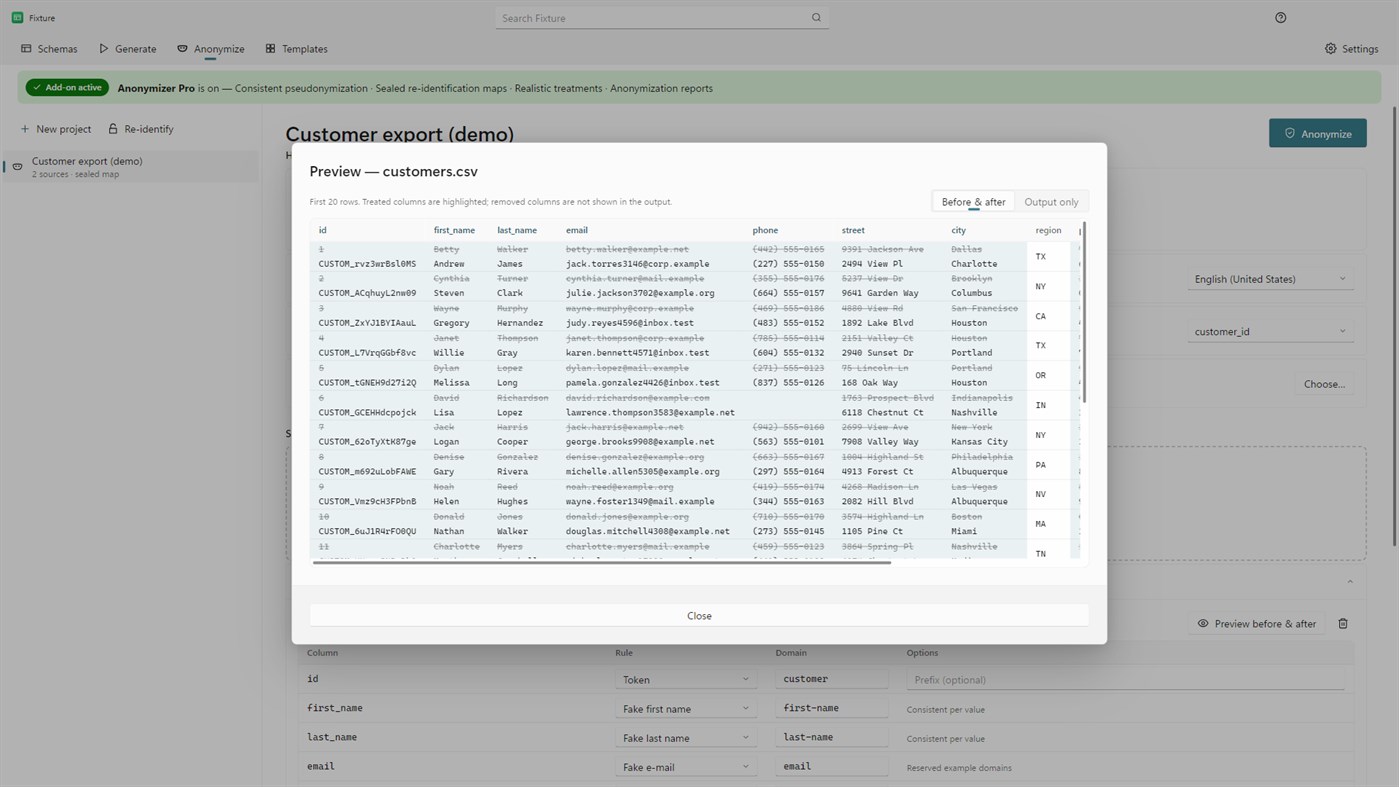Click the preview vertical scrollbar

(x=1084, y=313)
